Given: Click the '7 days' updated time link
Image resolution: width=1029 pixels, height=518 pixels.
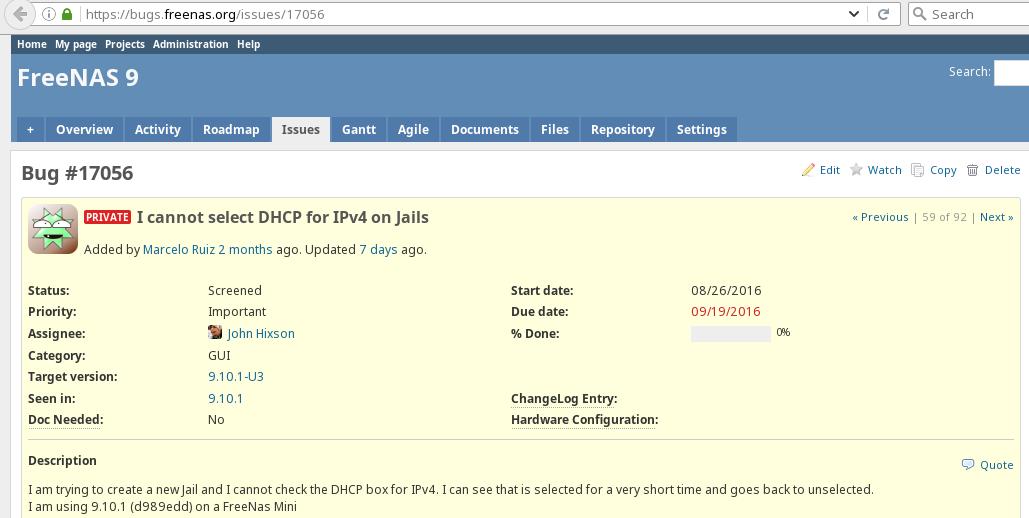Looking at the screenshot, I should pyautogui.click(x=378, y=249).
